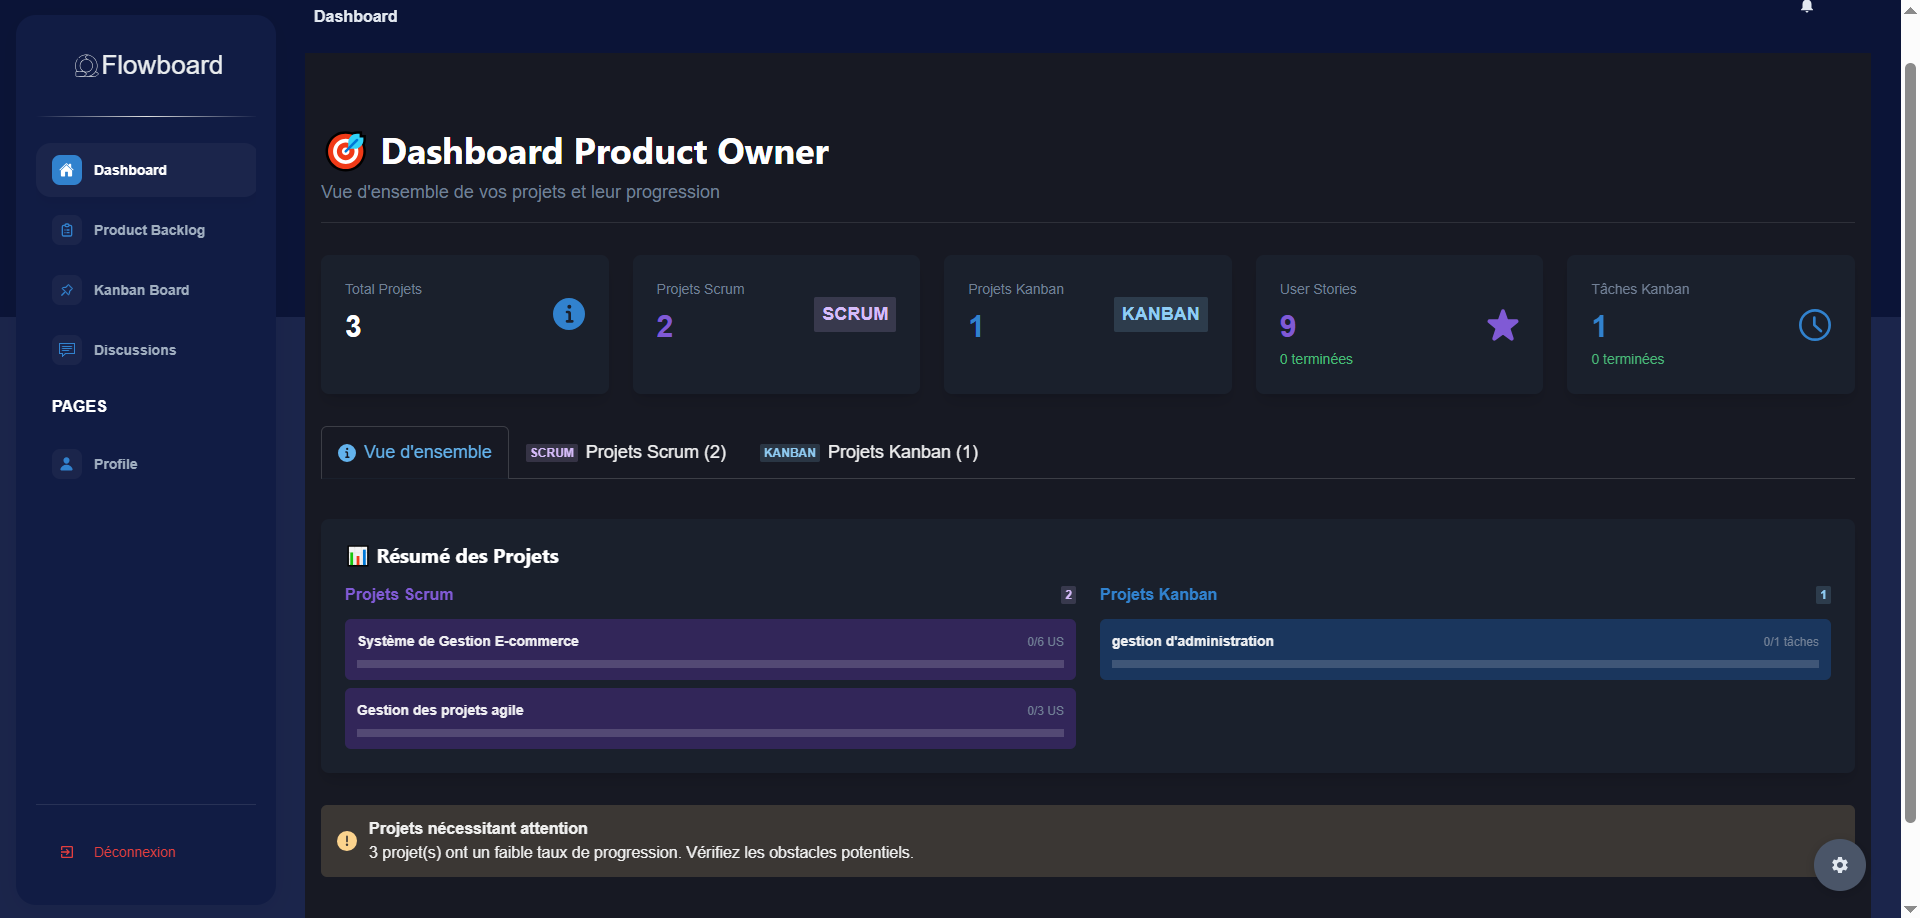Open Kanban Board from the sidebar
This screenshot has width=1920, height=918.
pyautogui.click(x=146, y=290)
